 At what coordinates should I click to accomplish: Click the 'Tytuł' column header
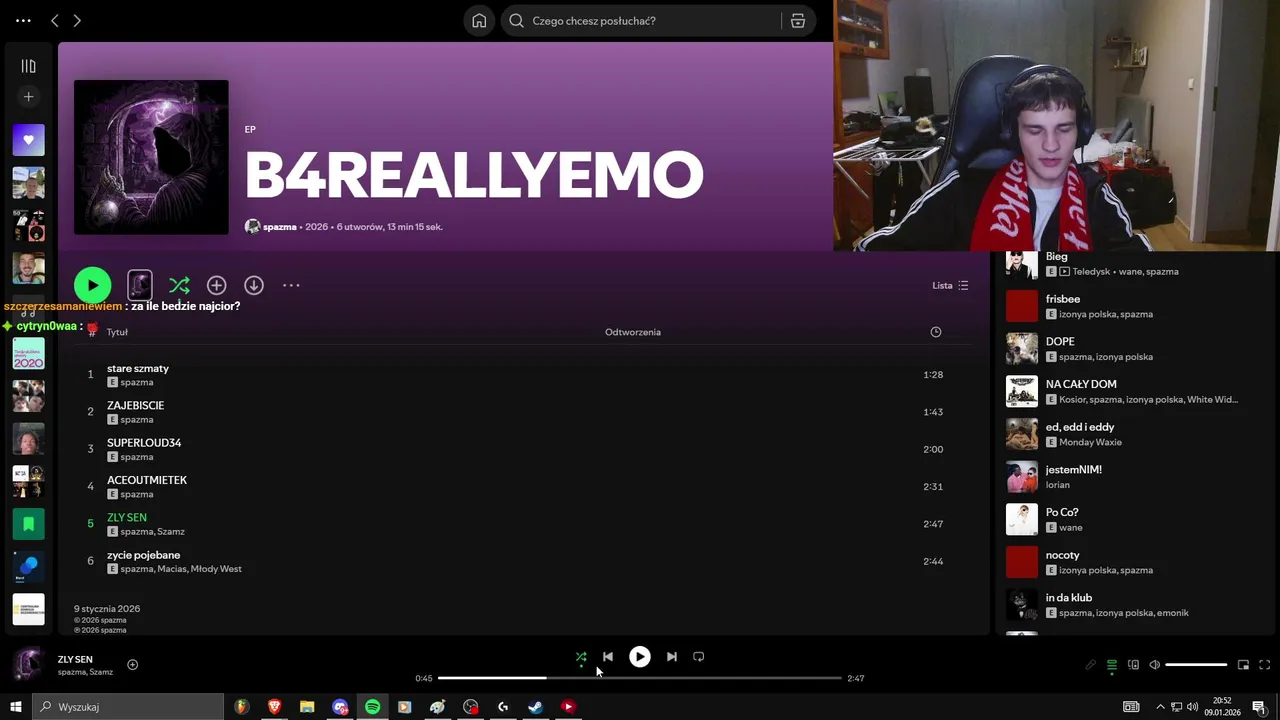point(117,332)
